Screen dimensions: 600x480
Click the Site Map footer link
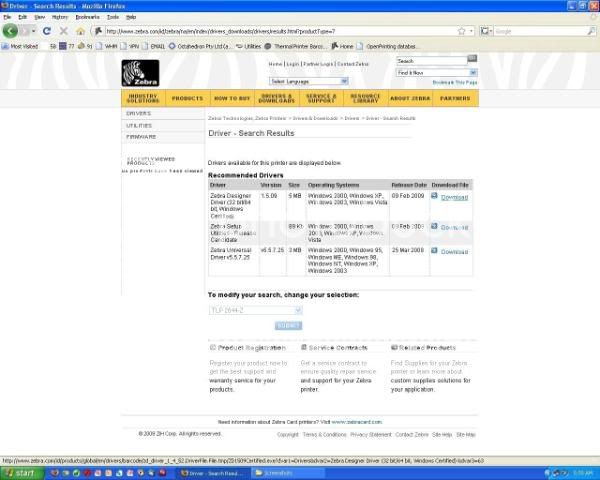466,434
